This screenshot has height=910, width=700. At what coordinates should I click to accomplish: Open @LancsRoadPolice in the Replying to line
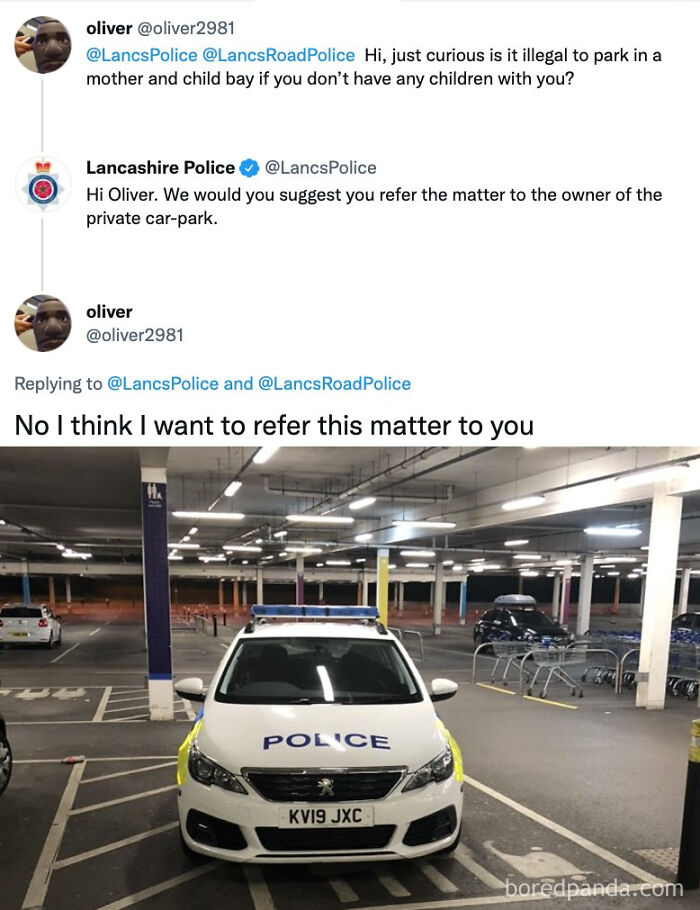334,384
